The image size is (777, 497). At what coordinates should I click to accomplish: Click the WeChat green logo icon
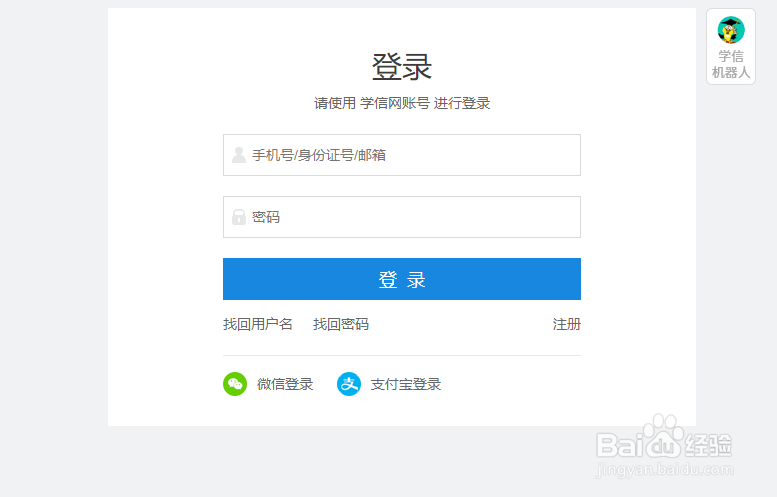point(235,384)
